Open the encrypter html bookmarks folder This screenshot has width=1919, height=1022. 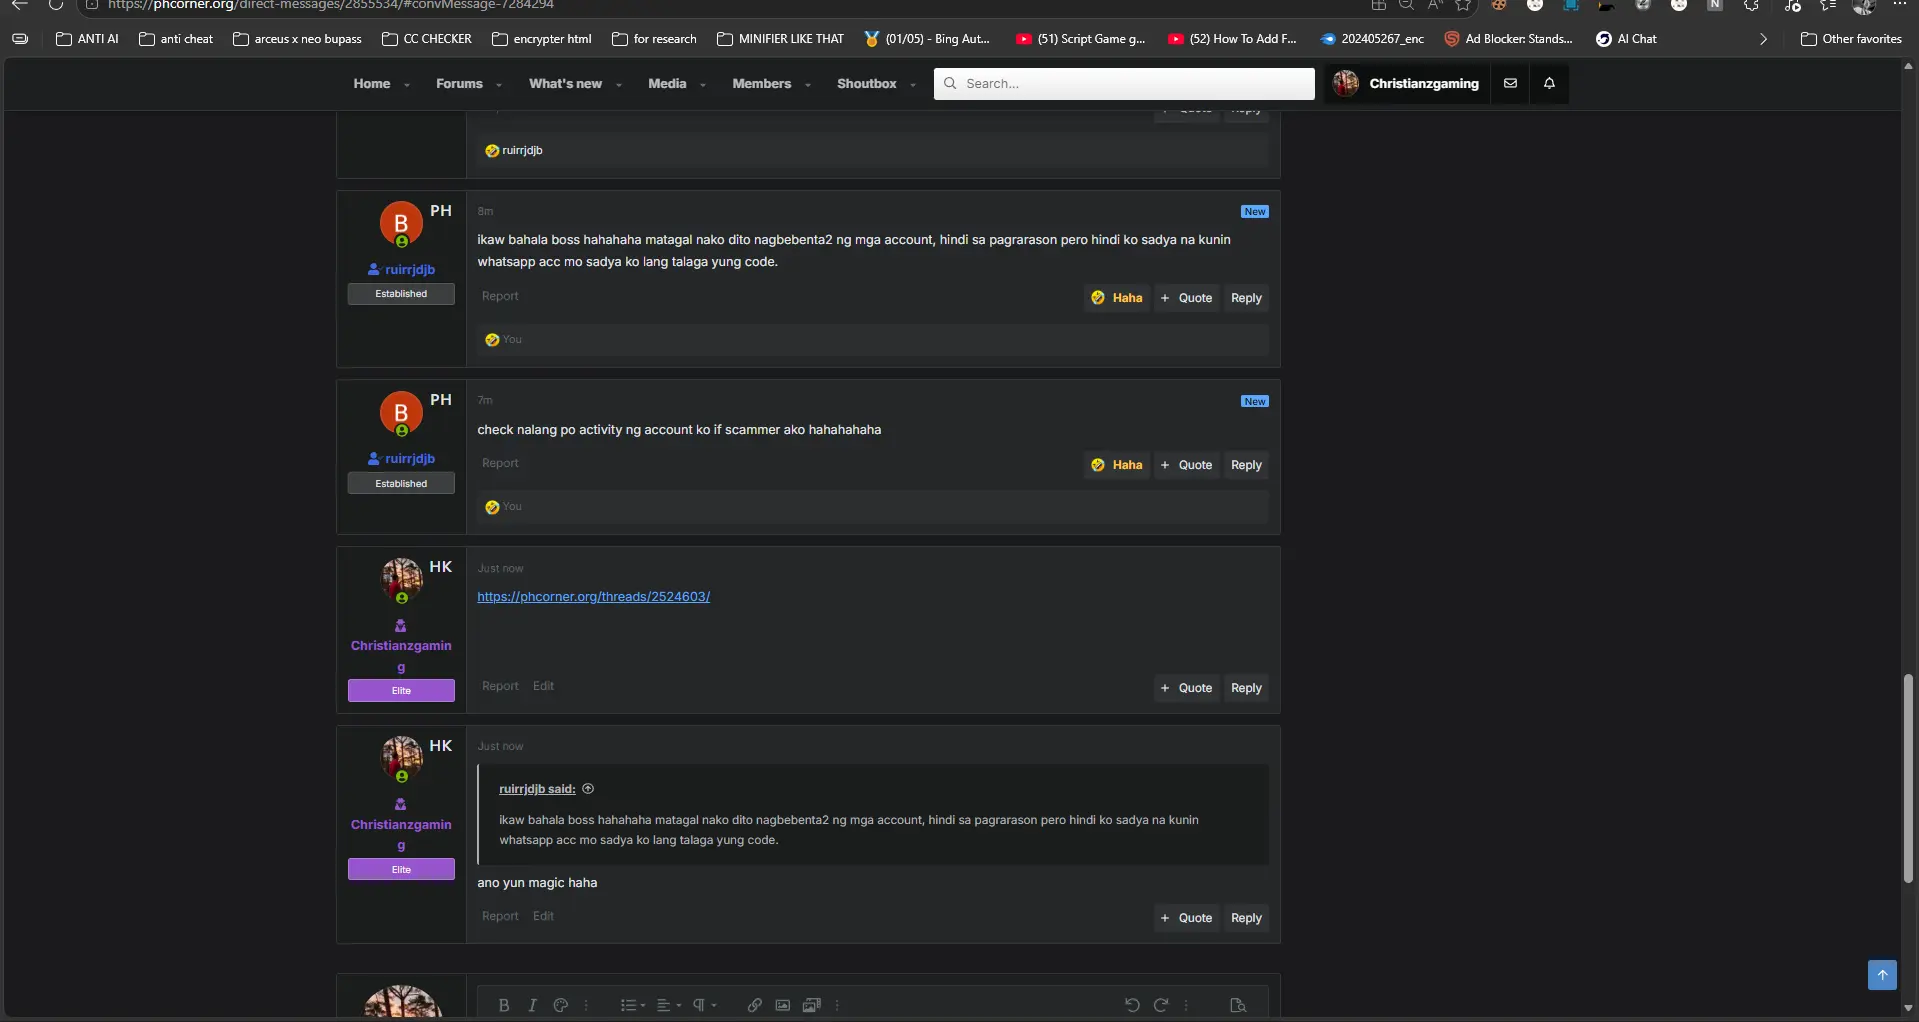[542, 39]
